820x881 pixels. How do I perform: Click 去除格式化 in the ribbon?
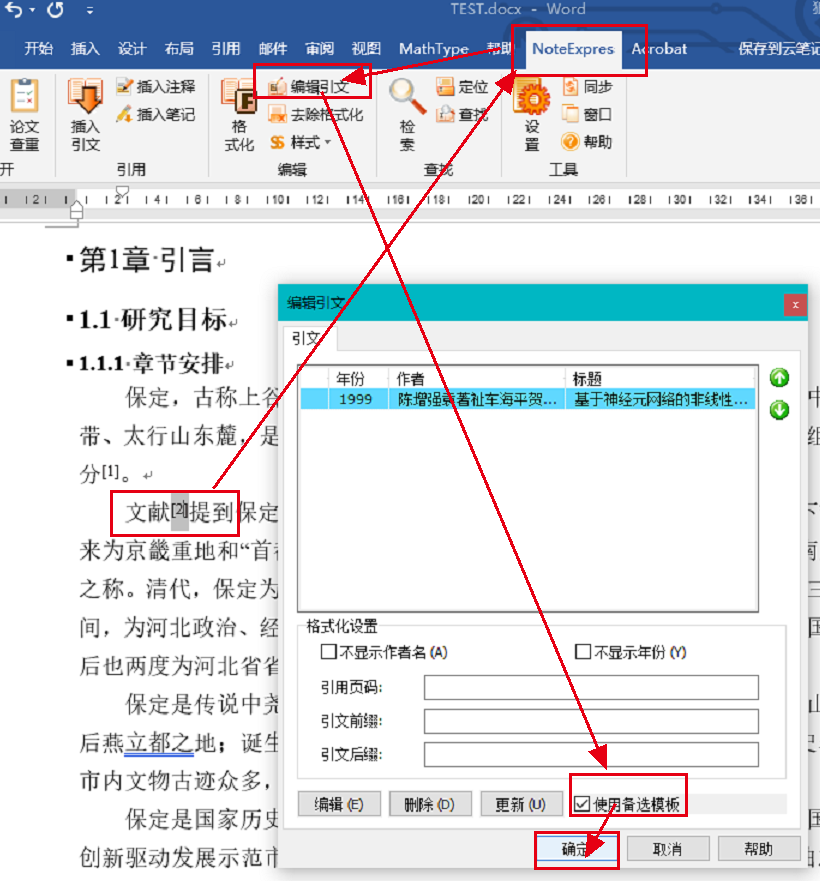(316, 115)
